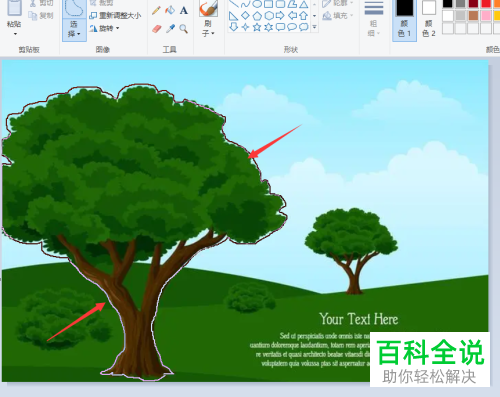Select the Curve shape
This screenshot has height=397, width=500.
point(245,4)
